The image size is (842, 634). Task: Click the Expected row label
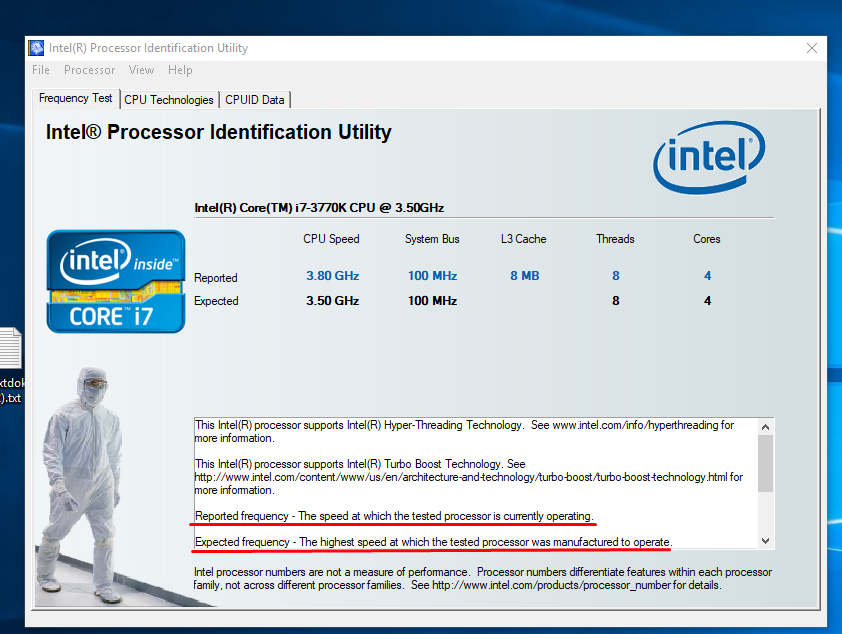[216, 301]
